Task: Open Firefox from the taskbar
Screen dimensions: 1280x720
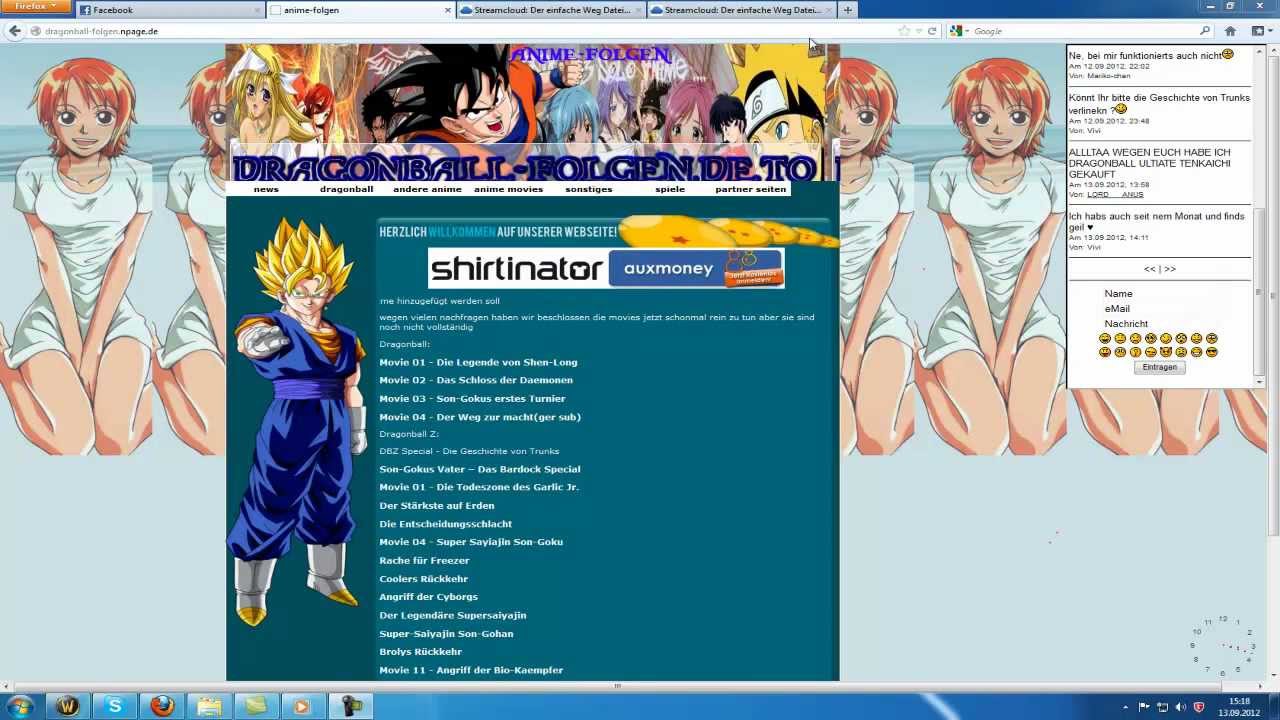Action: [162, 706]
